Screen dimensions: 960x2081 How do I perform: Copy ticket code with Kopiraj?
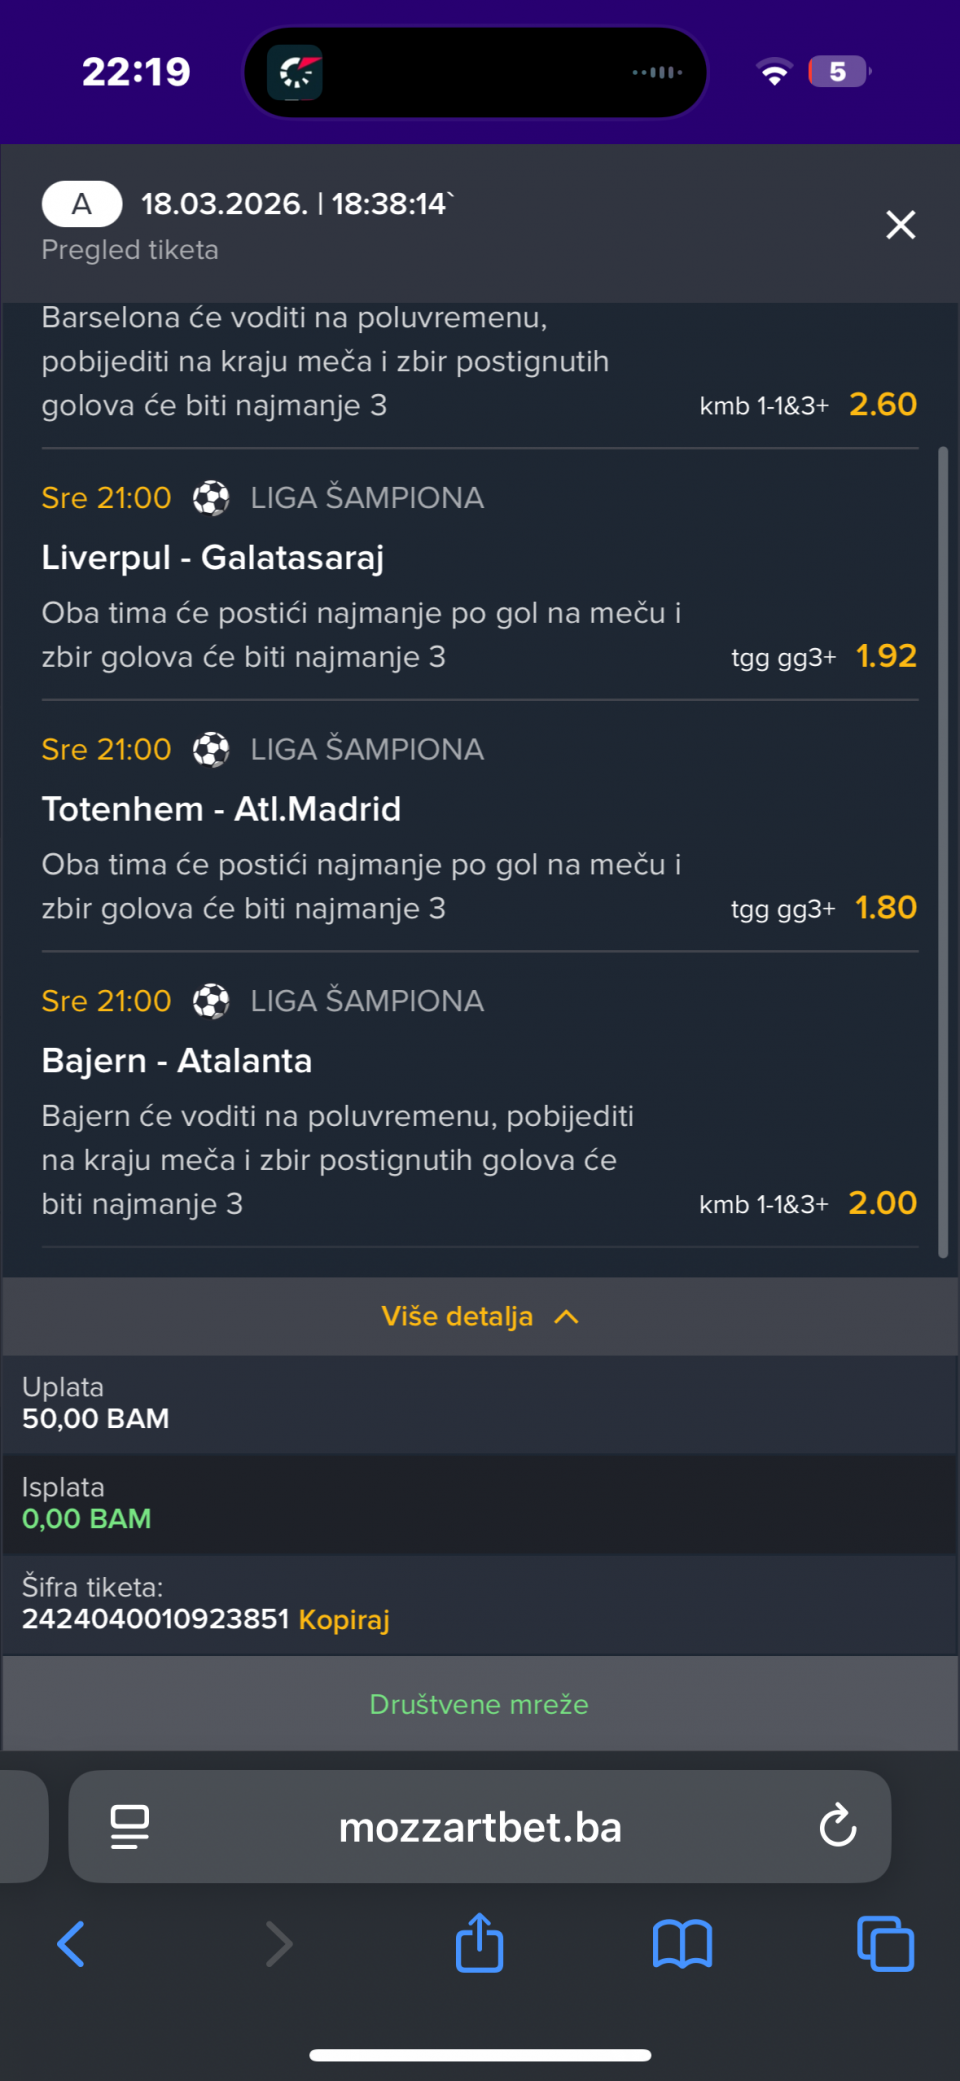pyautogui.click(x=344, y=1619)
